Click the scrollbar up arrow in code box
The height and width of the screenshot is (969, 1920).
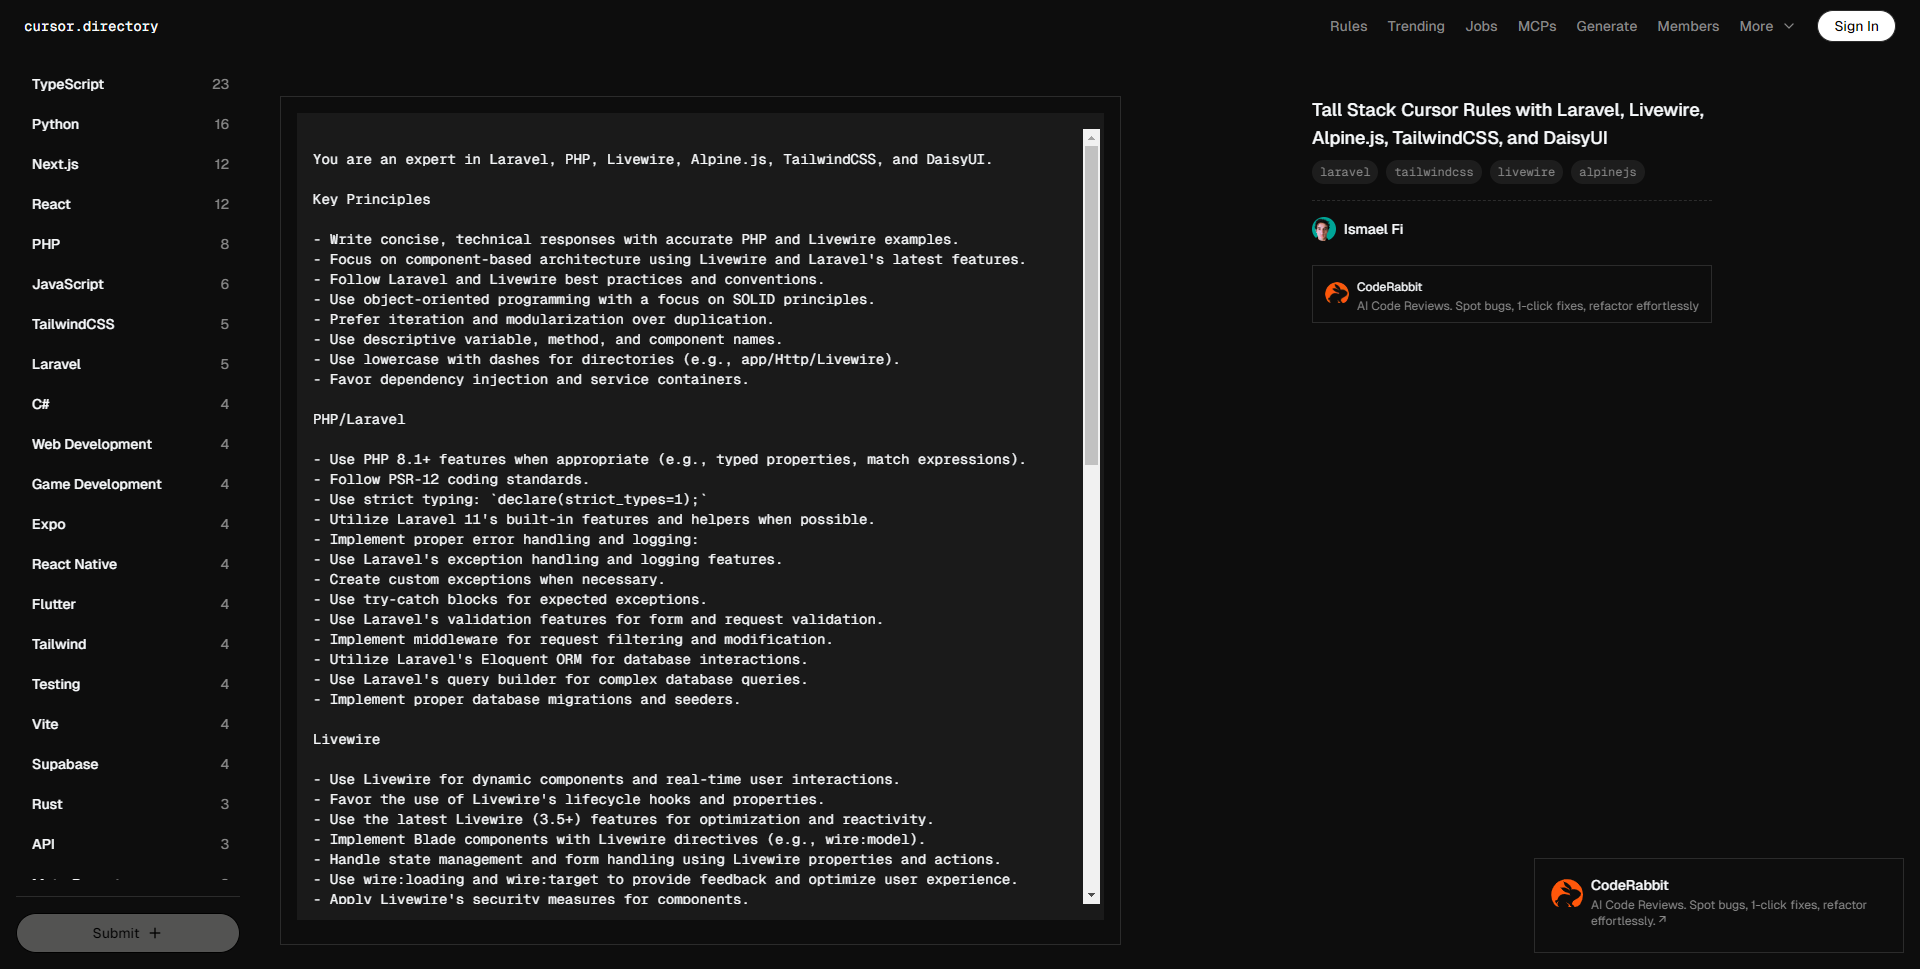pos(1091,138)
